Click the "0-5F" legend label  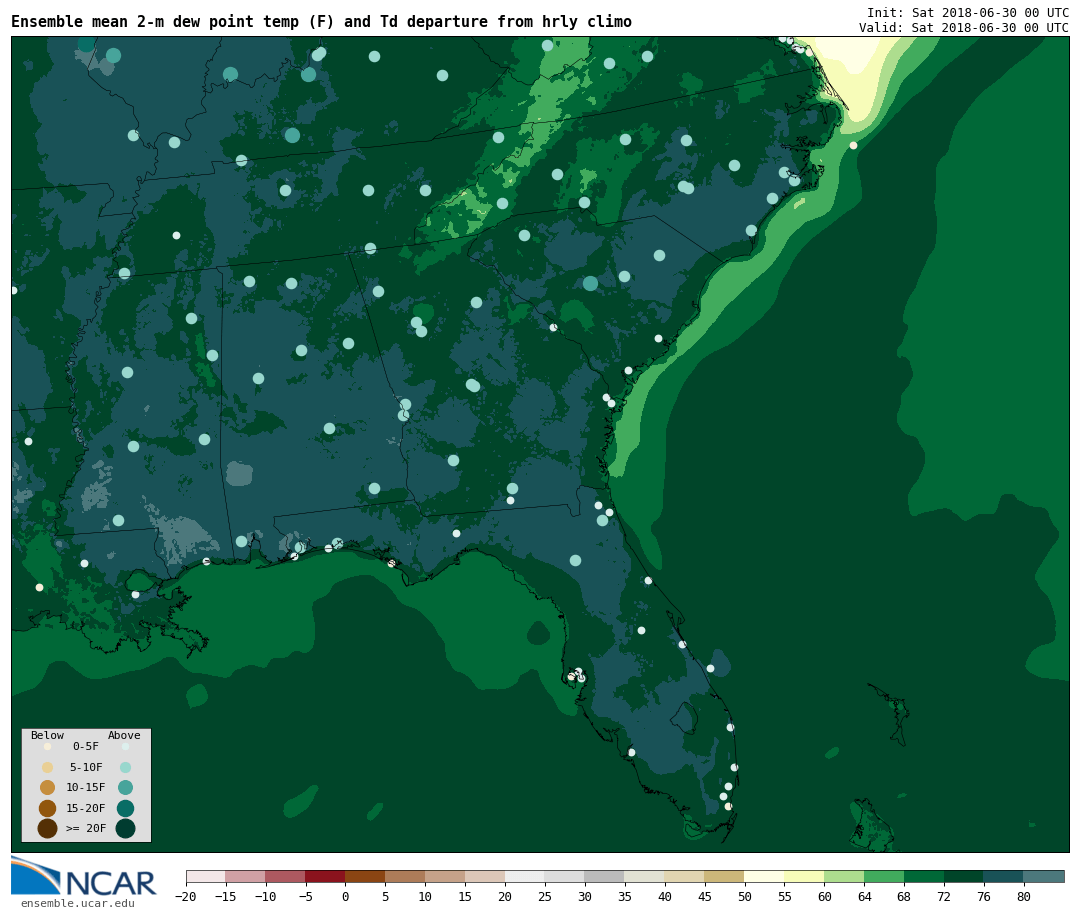(x=86, y=746)
